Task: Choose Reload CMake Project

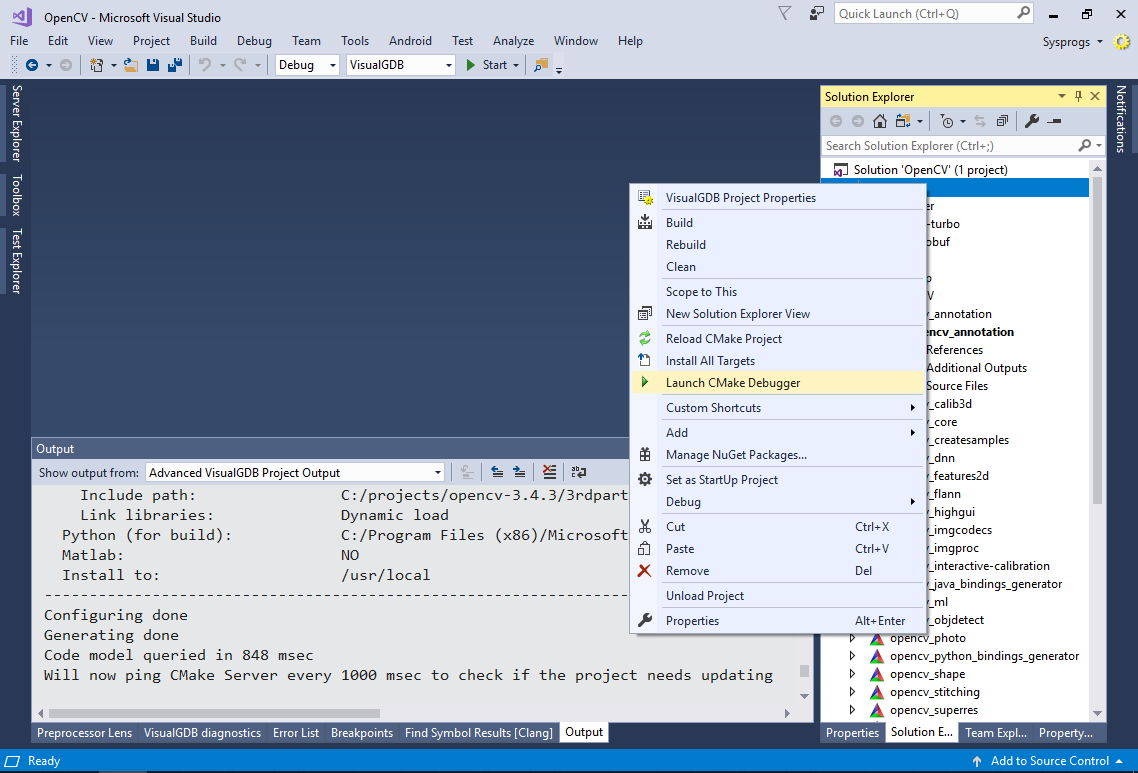Action: click(777, 339)
